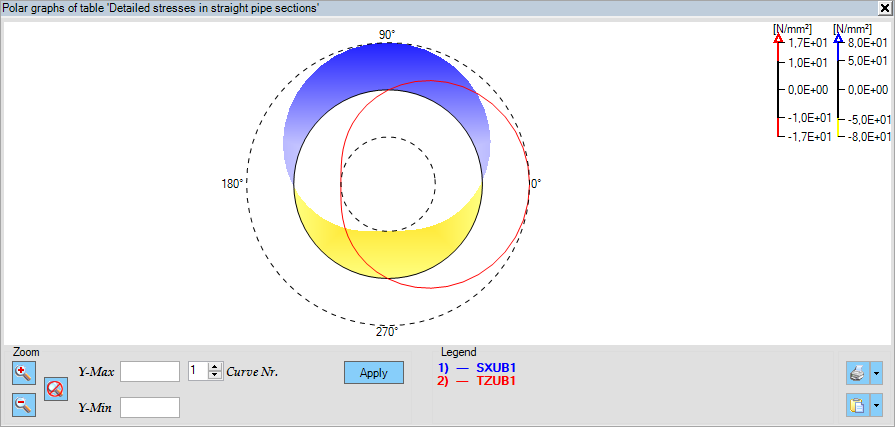Click the Apply button
Screen dimensions: 895x427
pos(374,373)
